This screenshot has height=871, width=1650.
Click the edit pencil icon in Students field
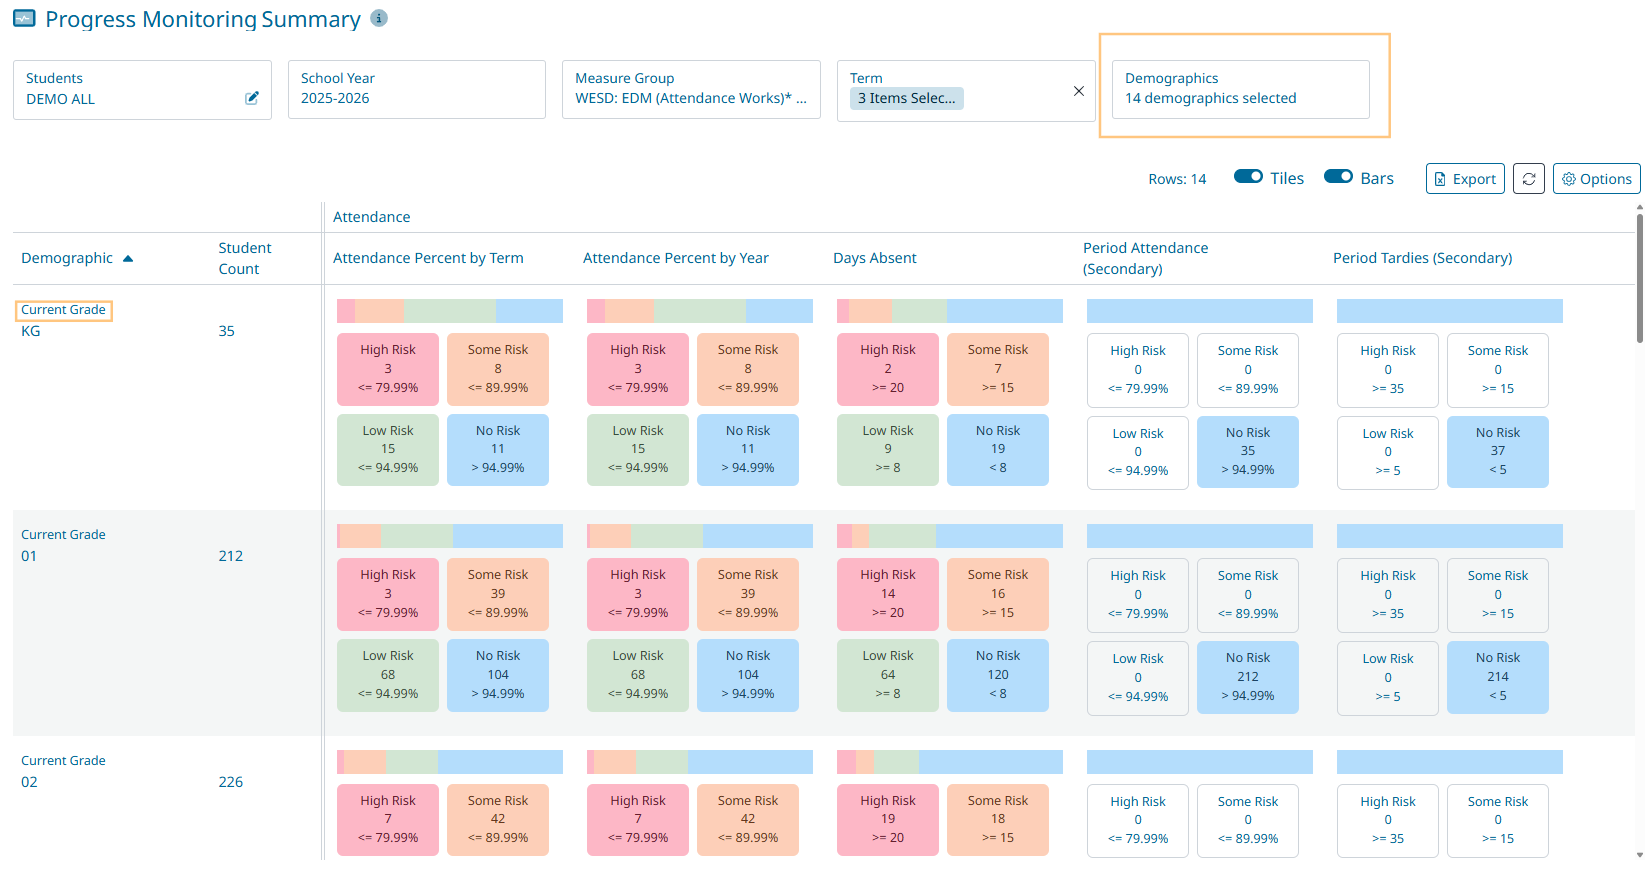point(252,98)
